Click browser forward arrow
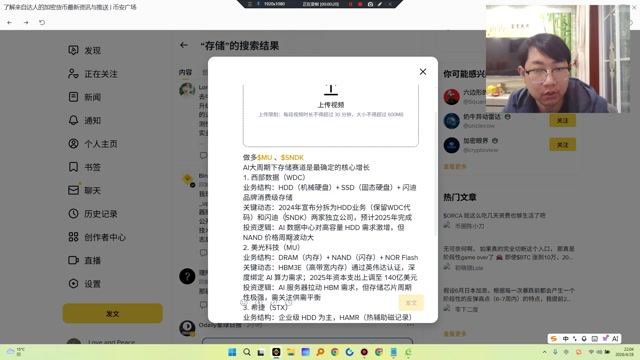Screen dimensions: 640x360 tap(26, 22)
